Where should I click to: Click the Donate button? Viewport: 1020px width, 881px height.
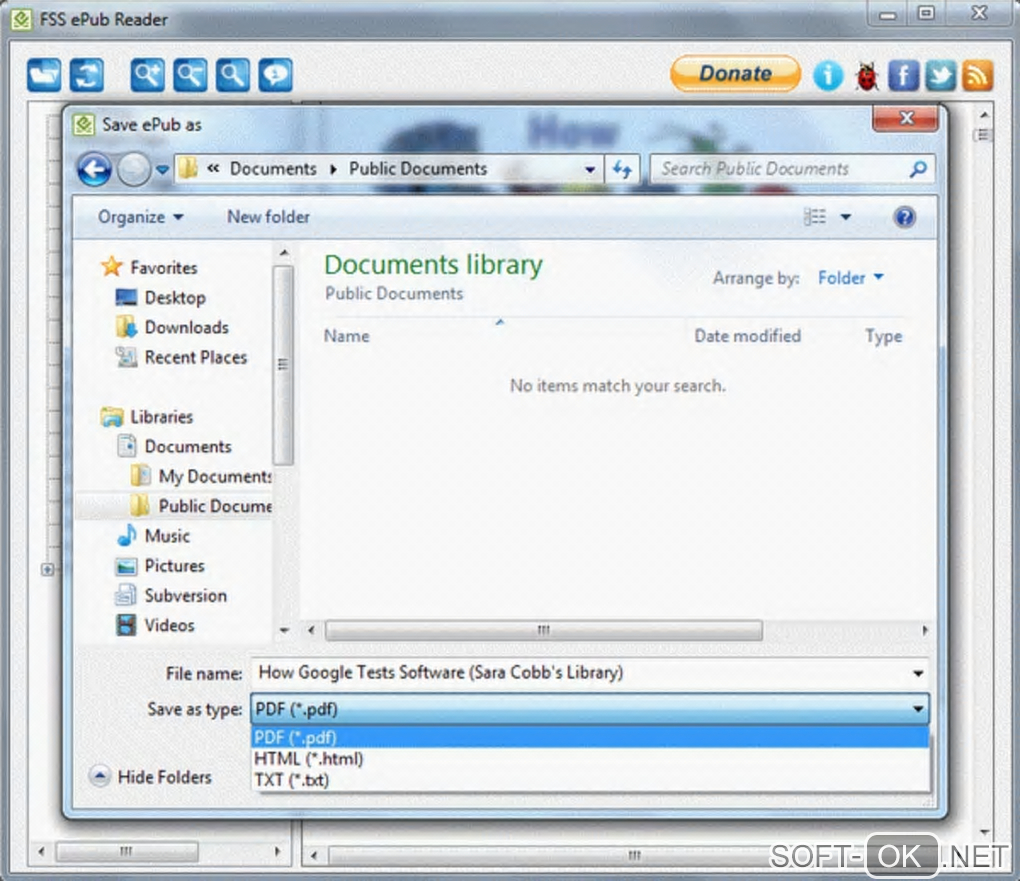(736, 74)
